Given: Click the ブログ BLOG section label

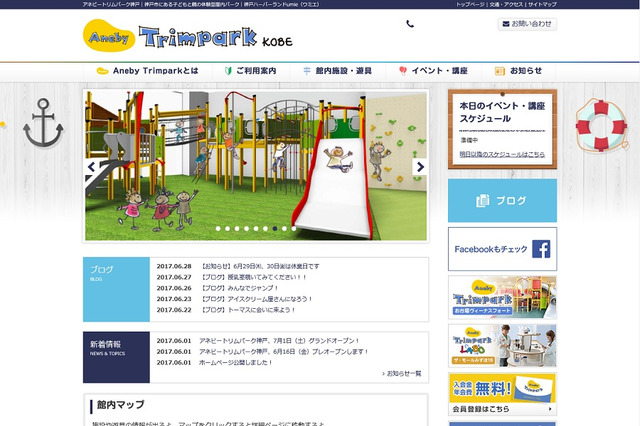Looking at the screenshot, I should tap(116, 289).
